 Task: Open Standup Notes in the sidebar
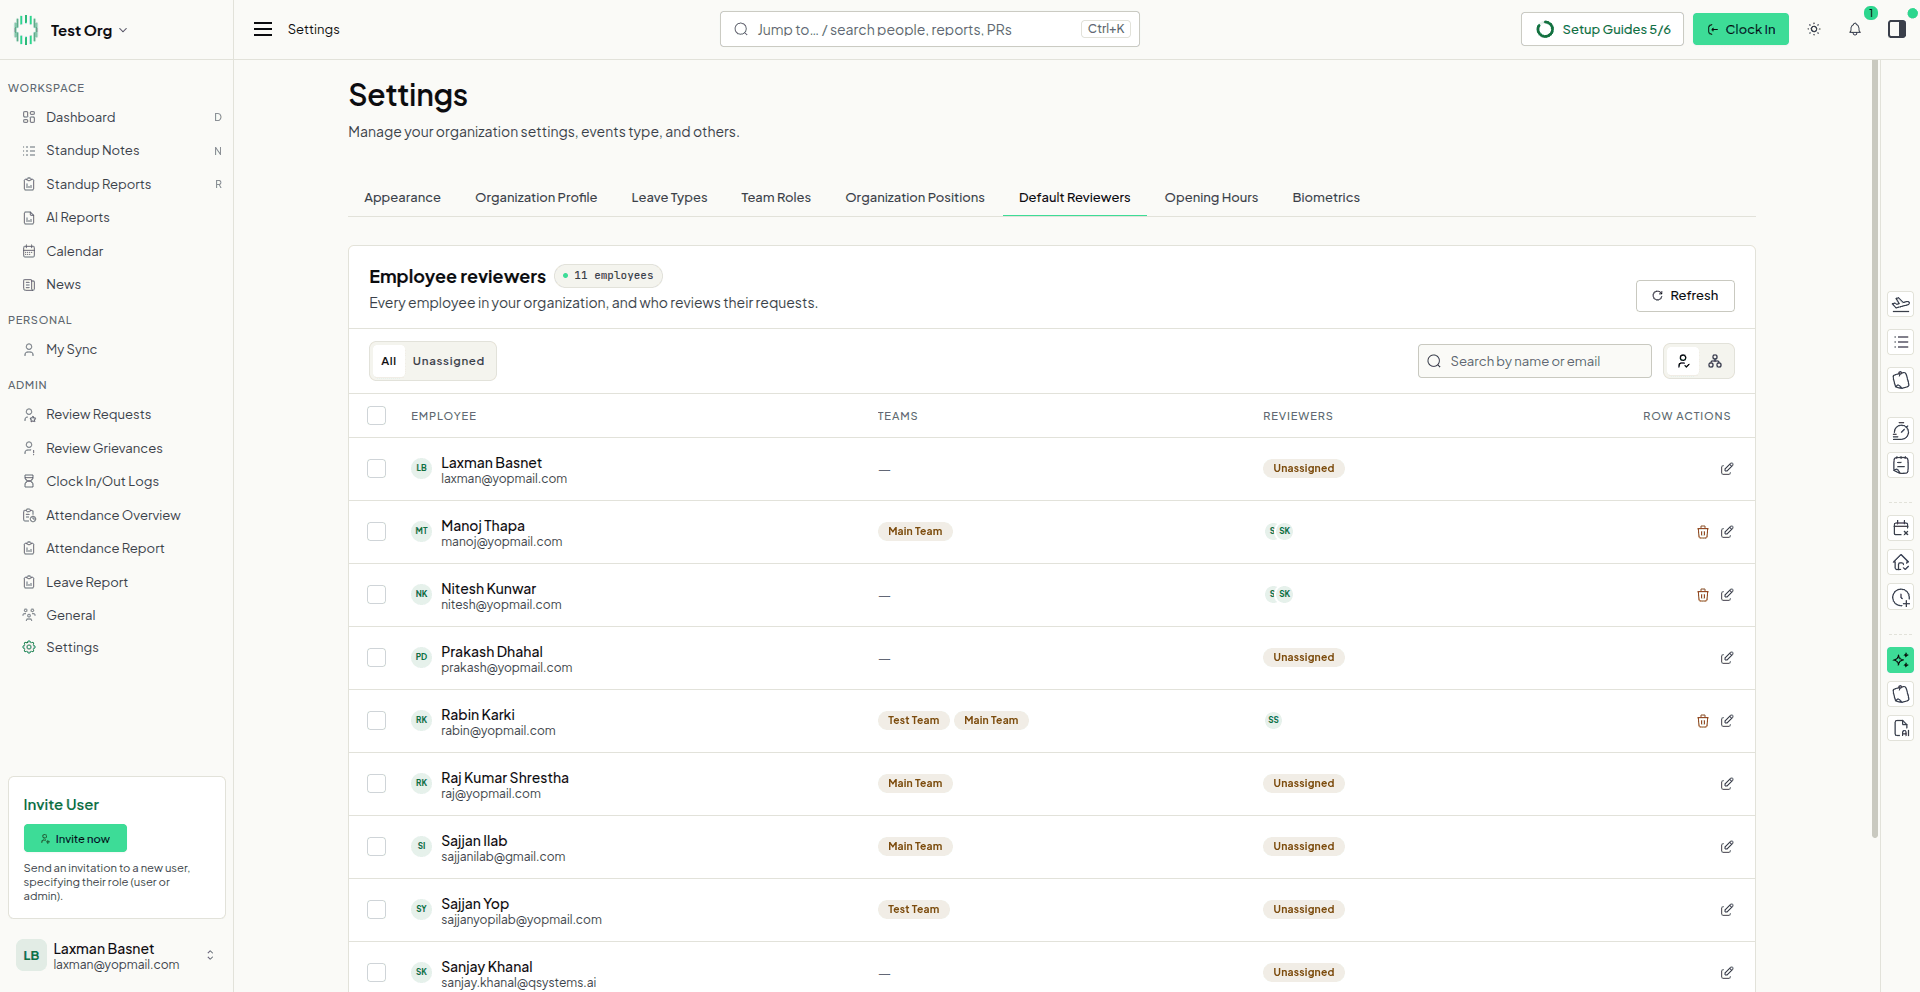coord(93,151)
